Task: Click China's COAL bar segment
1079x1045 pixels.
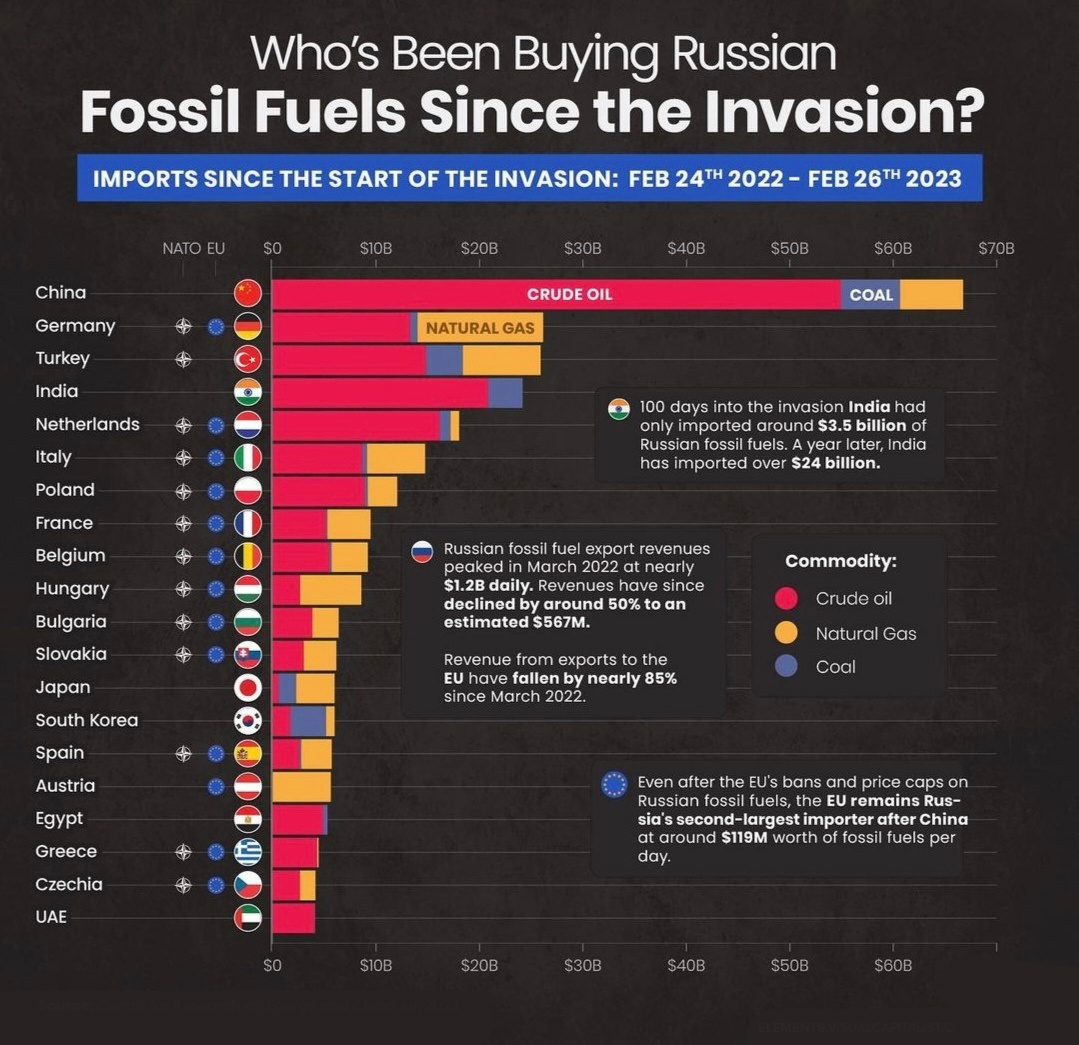Action: [870, 294]
